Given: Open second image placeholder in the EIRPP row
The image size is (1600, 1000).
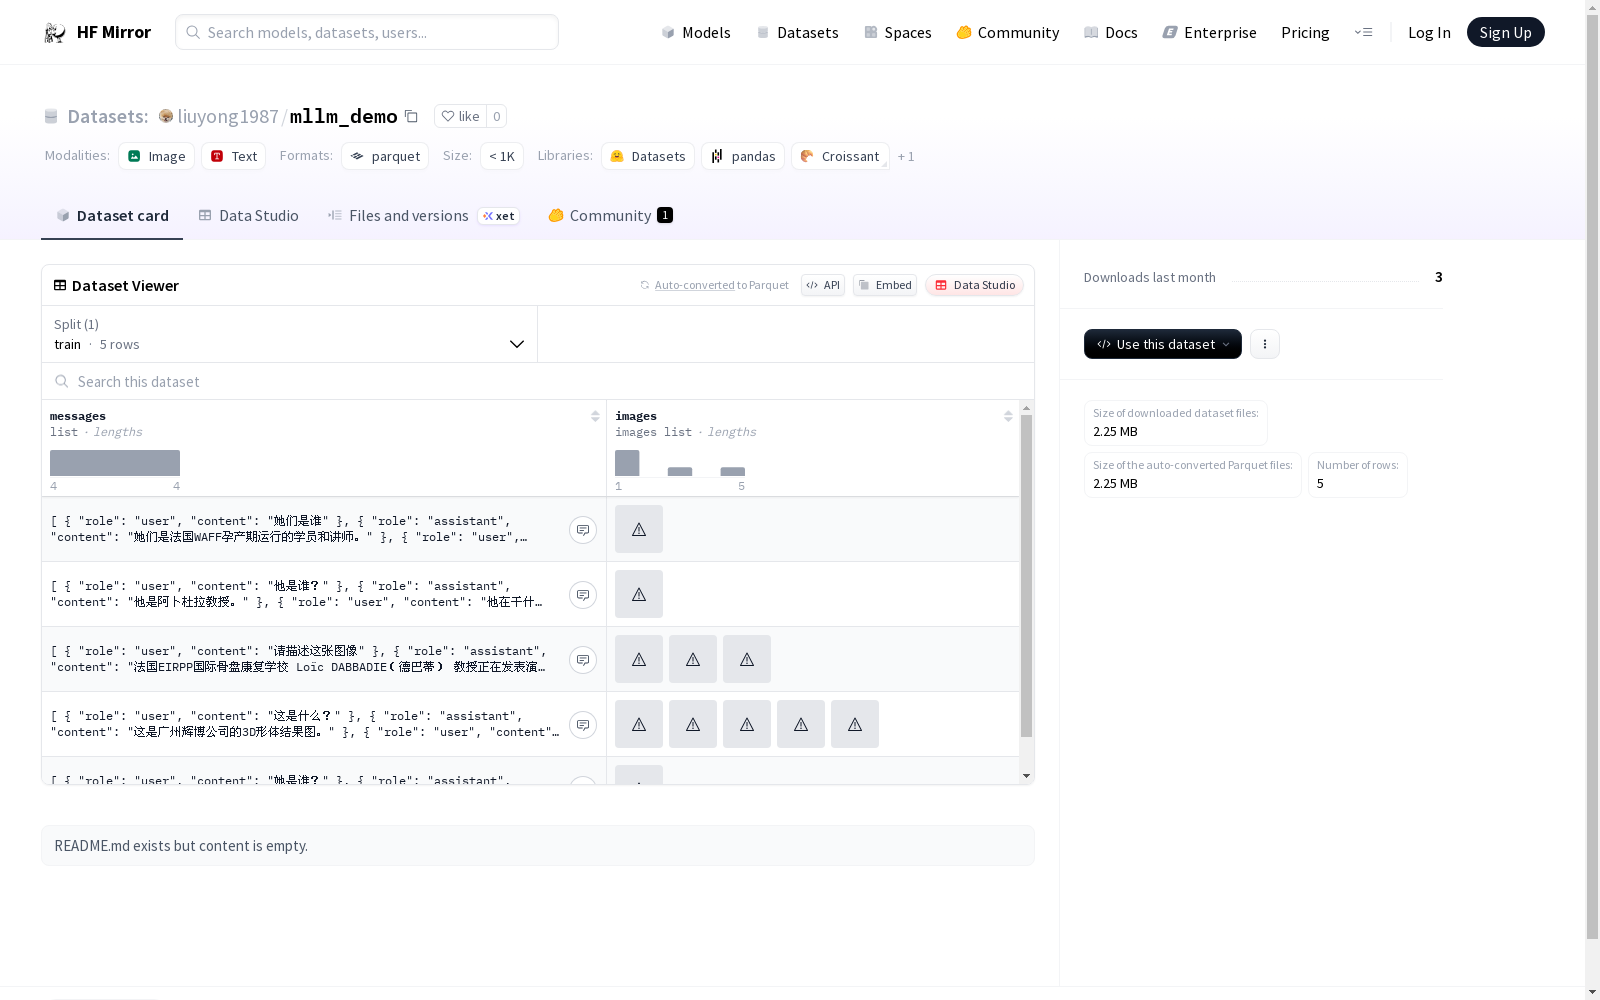Looking at the screenshot, I should [693, 659].
